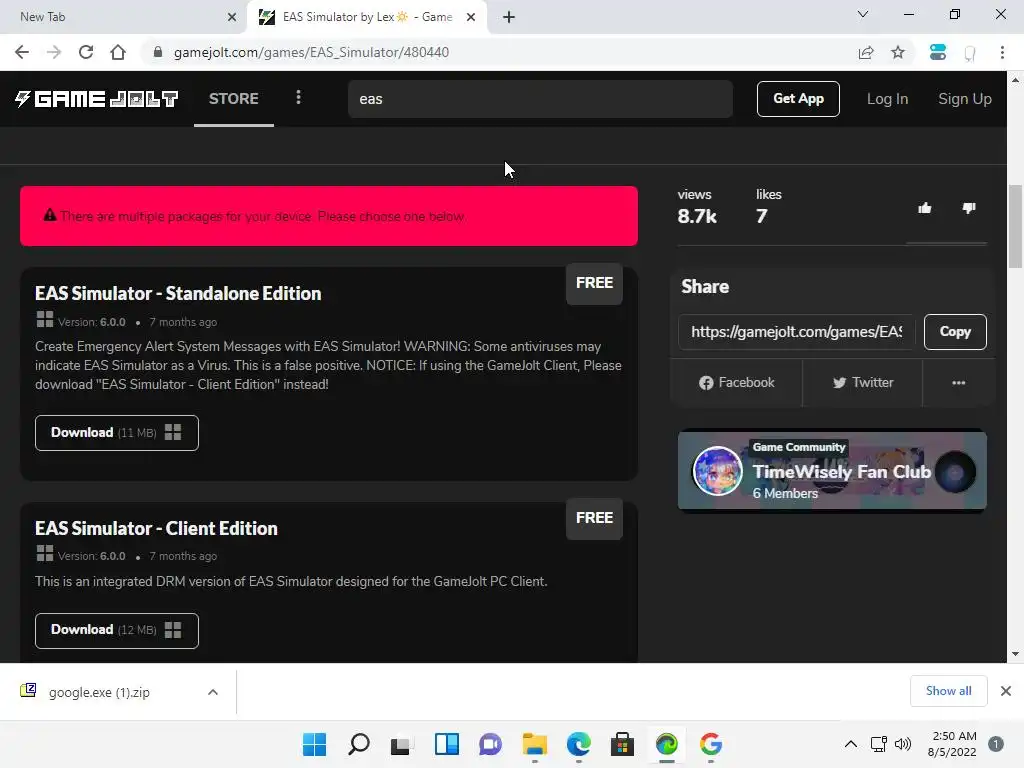Open the Windows Start menu
The width and height of the screenshot is (1024, 768).
(x=314, y=744)
